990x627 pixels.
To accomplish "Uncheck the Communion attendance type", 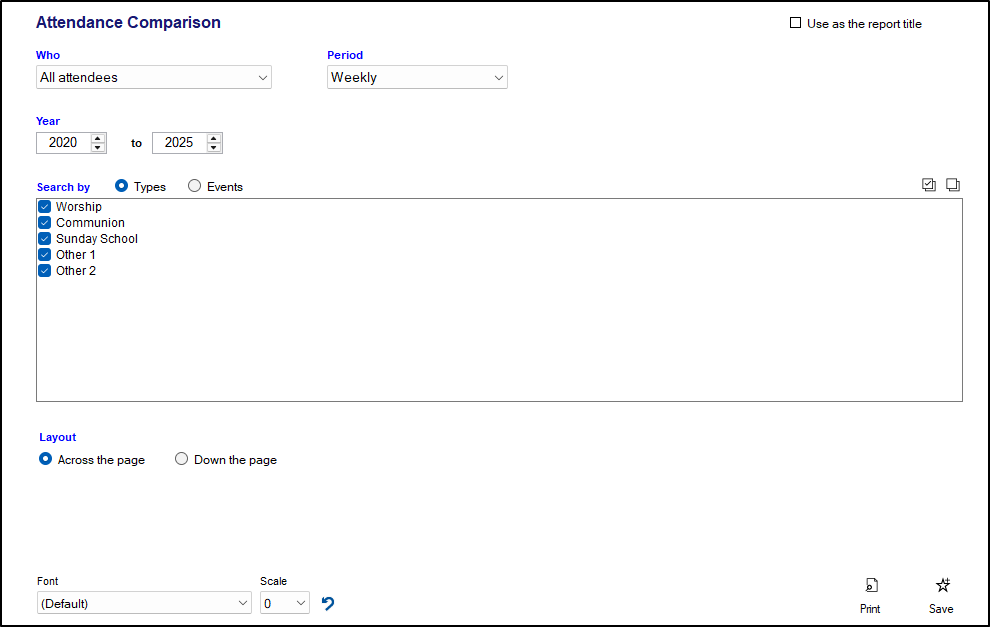I will coord(45,223).
